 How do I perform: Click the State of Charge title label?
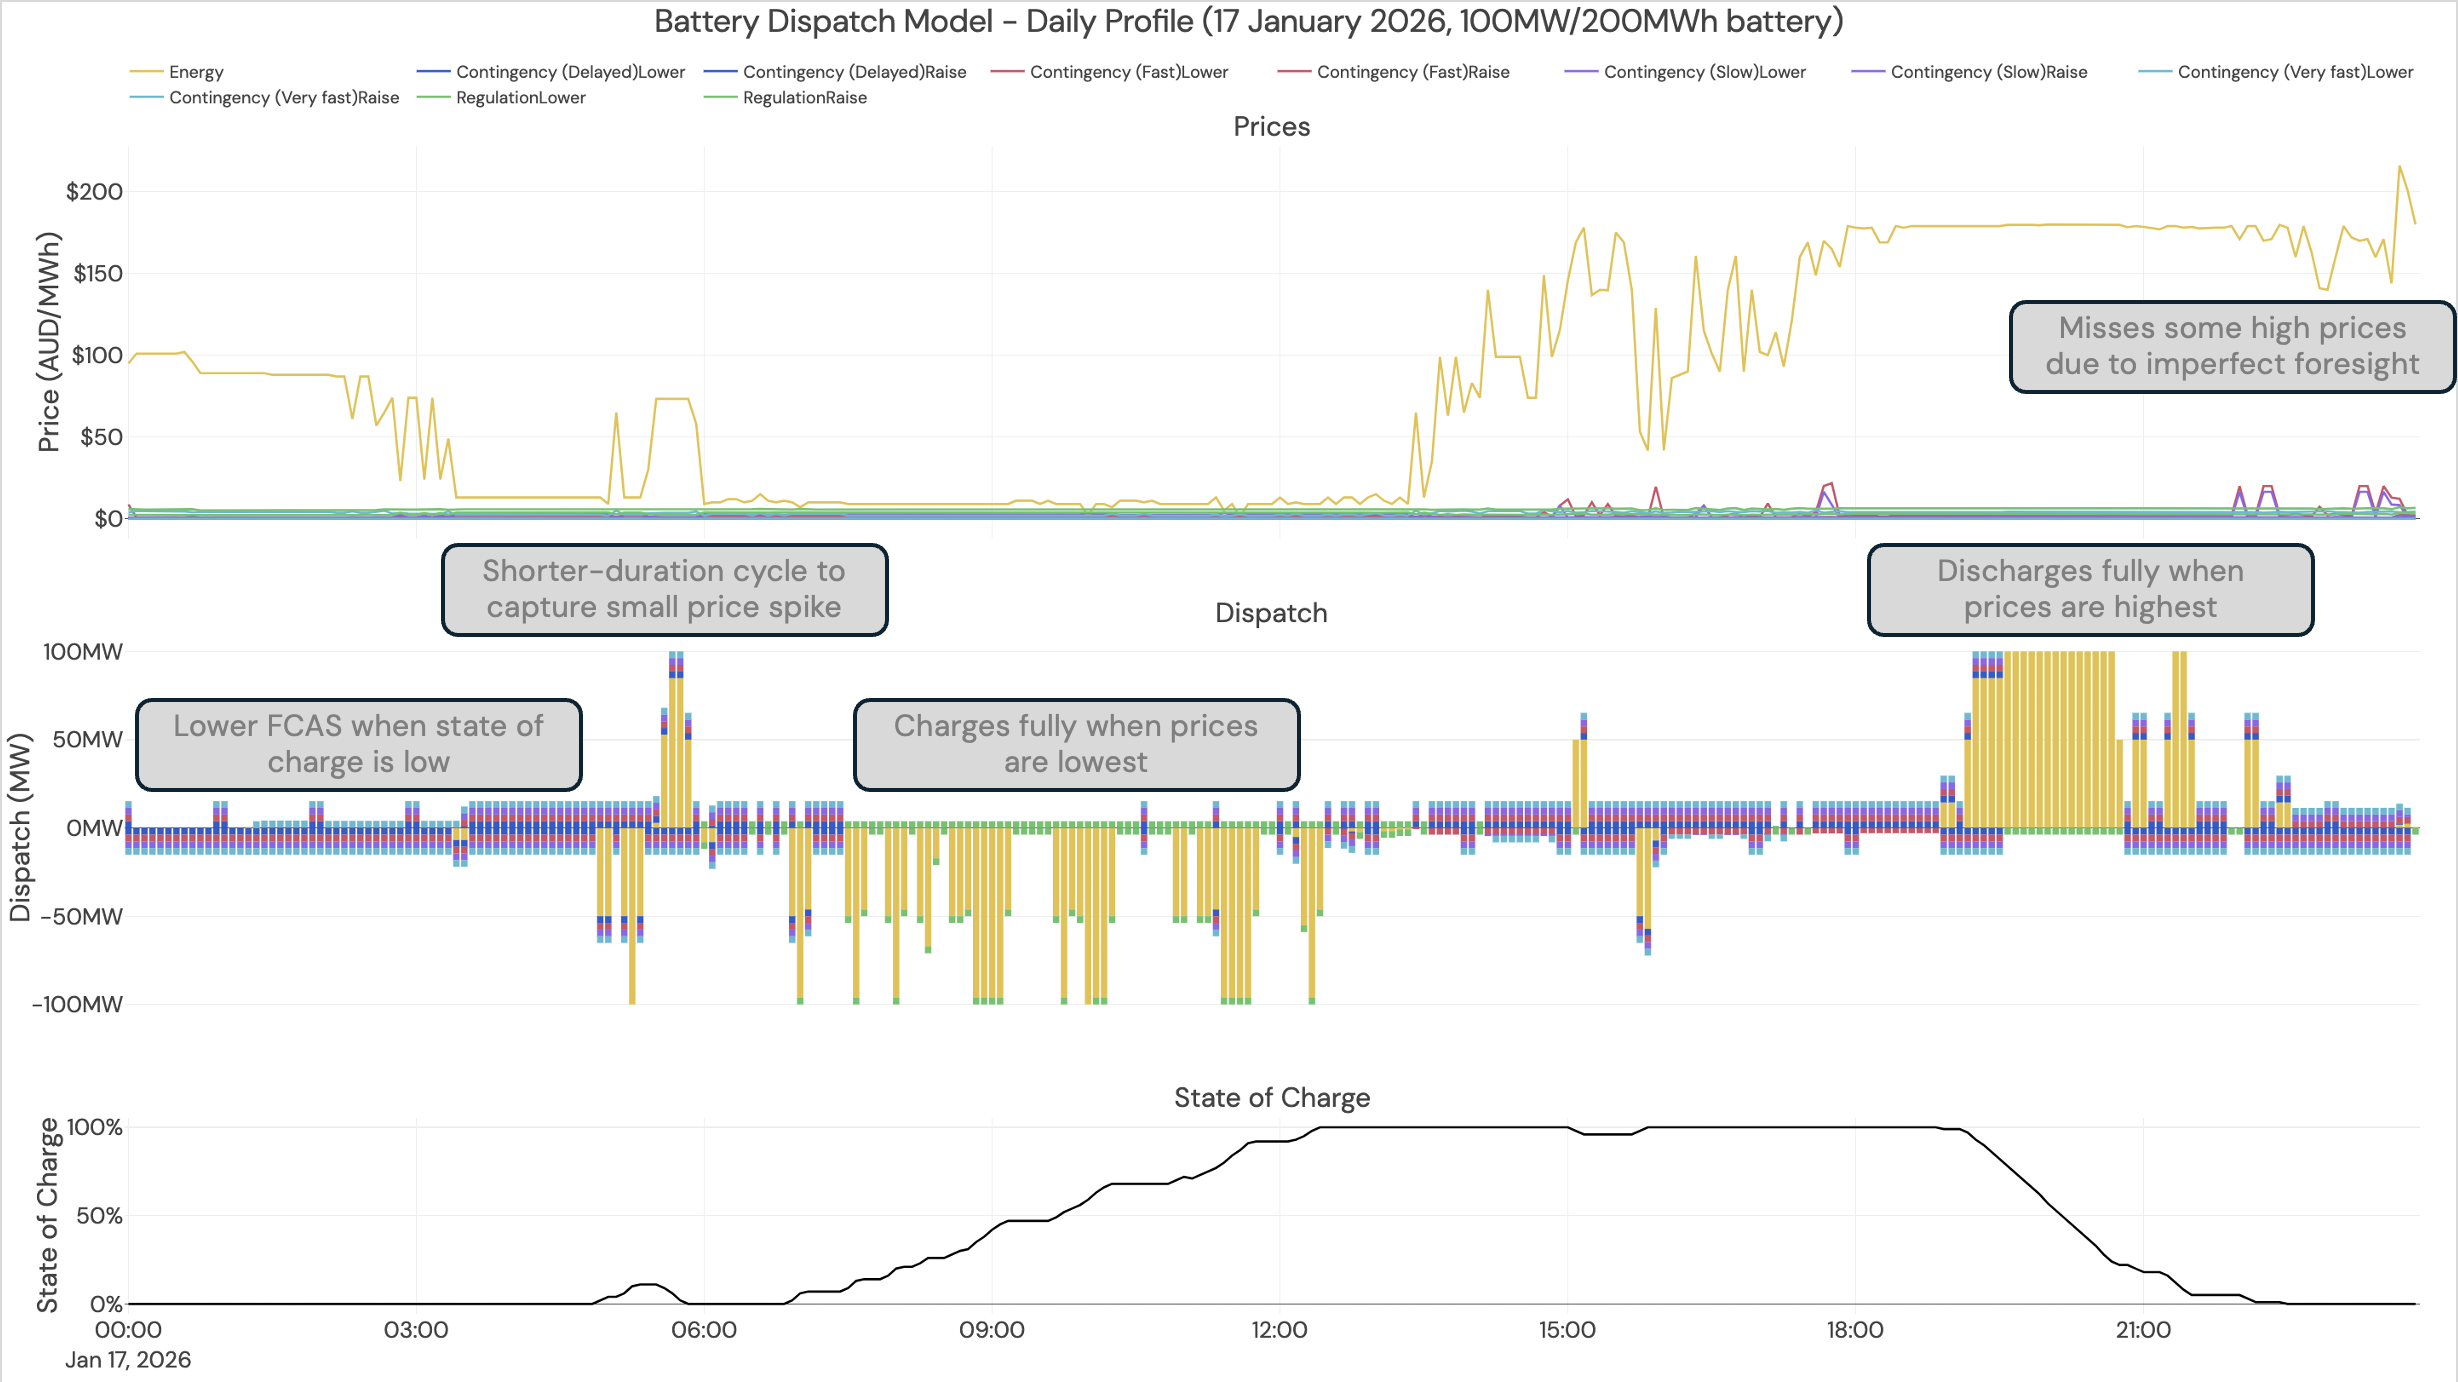pyautogui.click(x=1272, y=1097)
